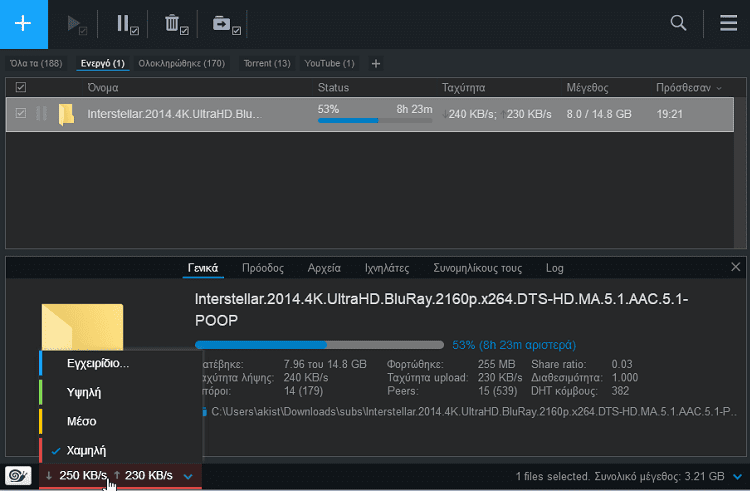
Task: Open the Αρχεία details tab
Action: pos(324,268)
